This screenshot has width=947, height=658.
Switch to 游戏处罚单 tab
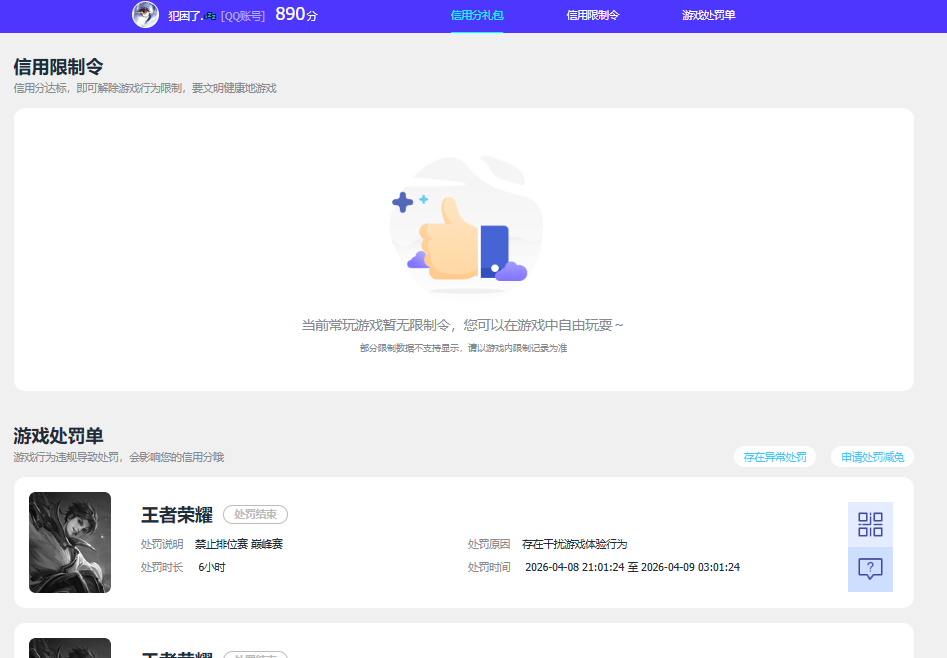click(x=708, y=15)
